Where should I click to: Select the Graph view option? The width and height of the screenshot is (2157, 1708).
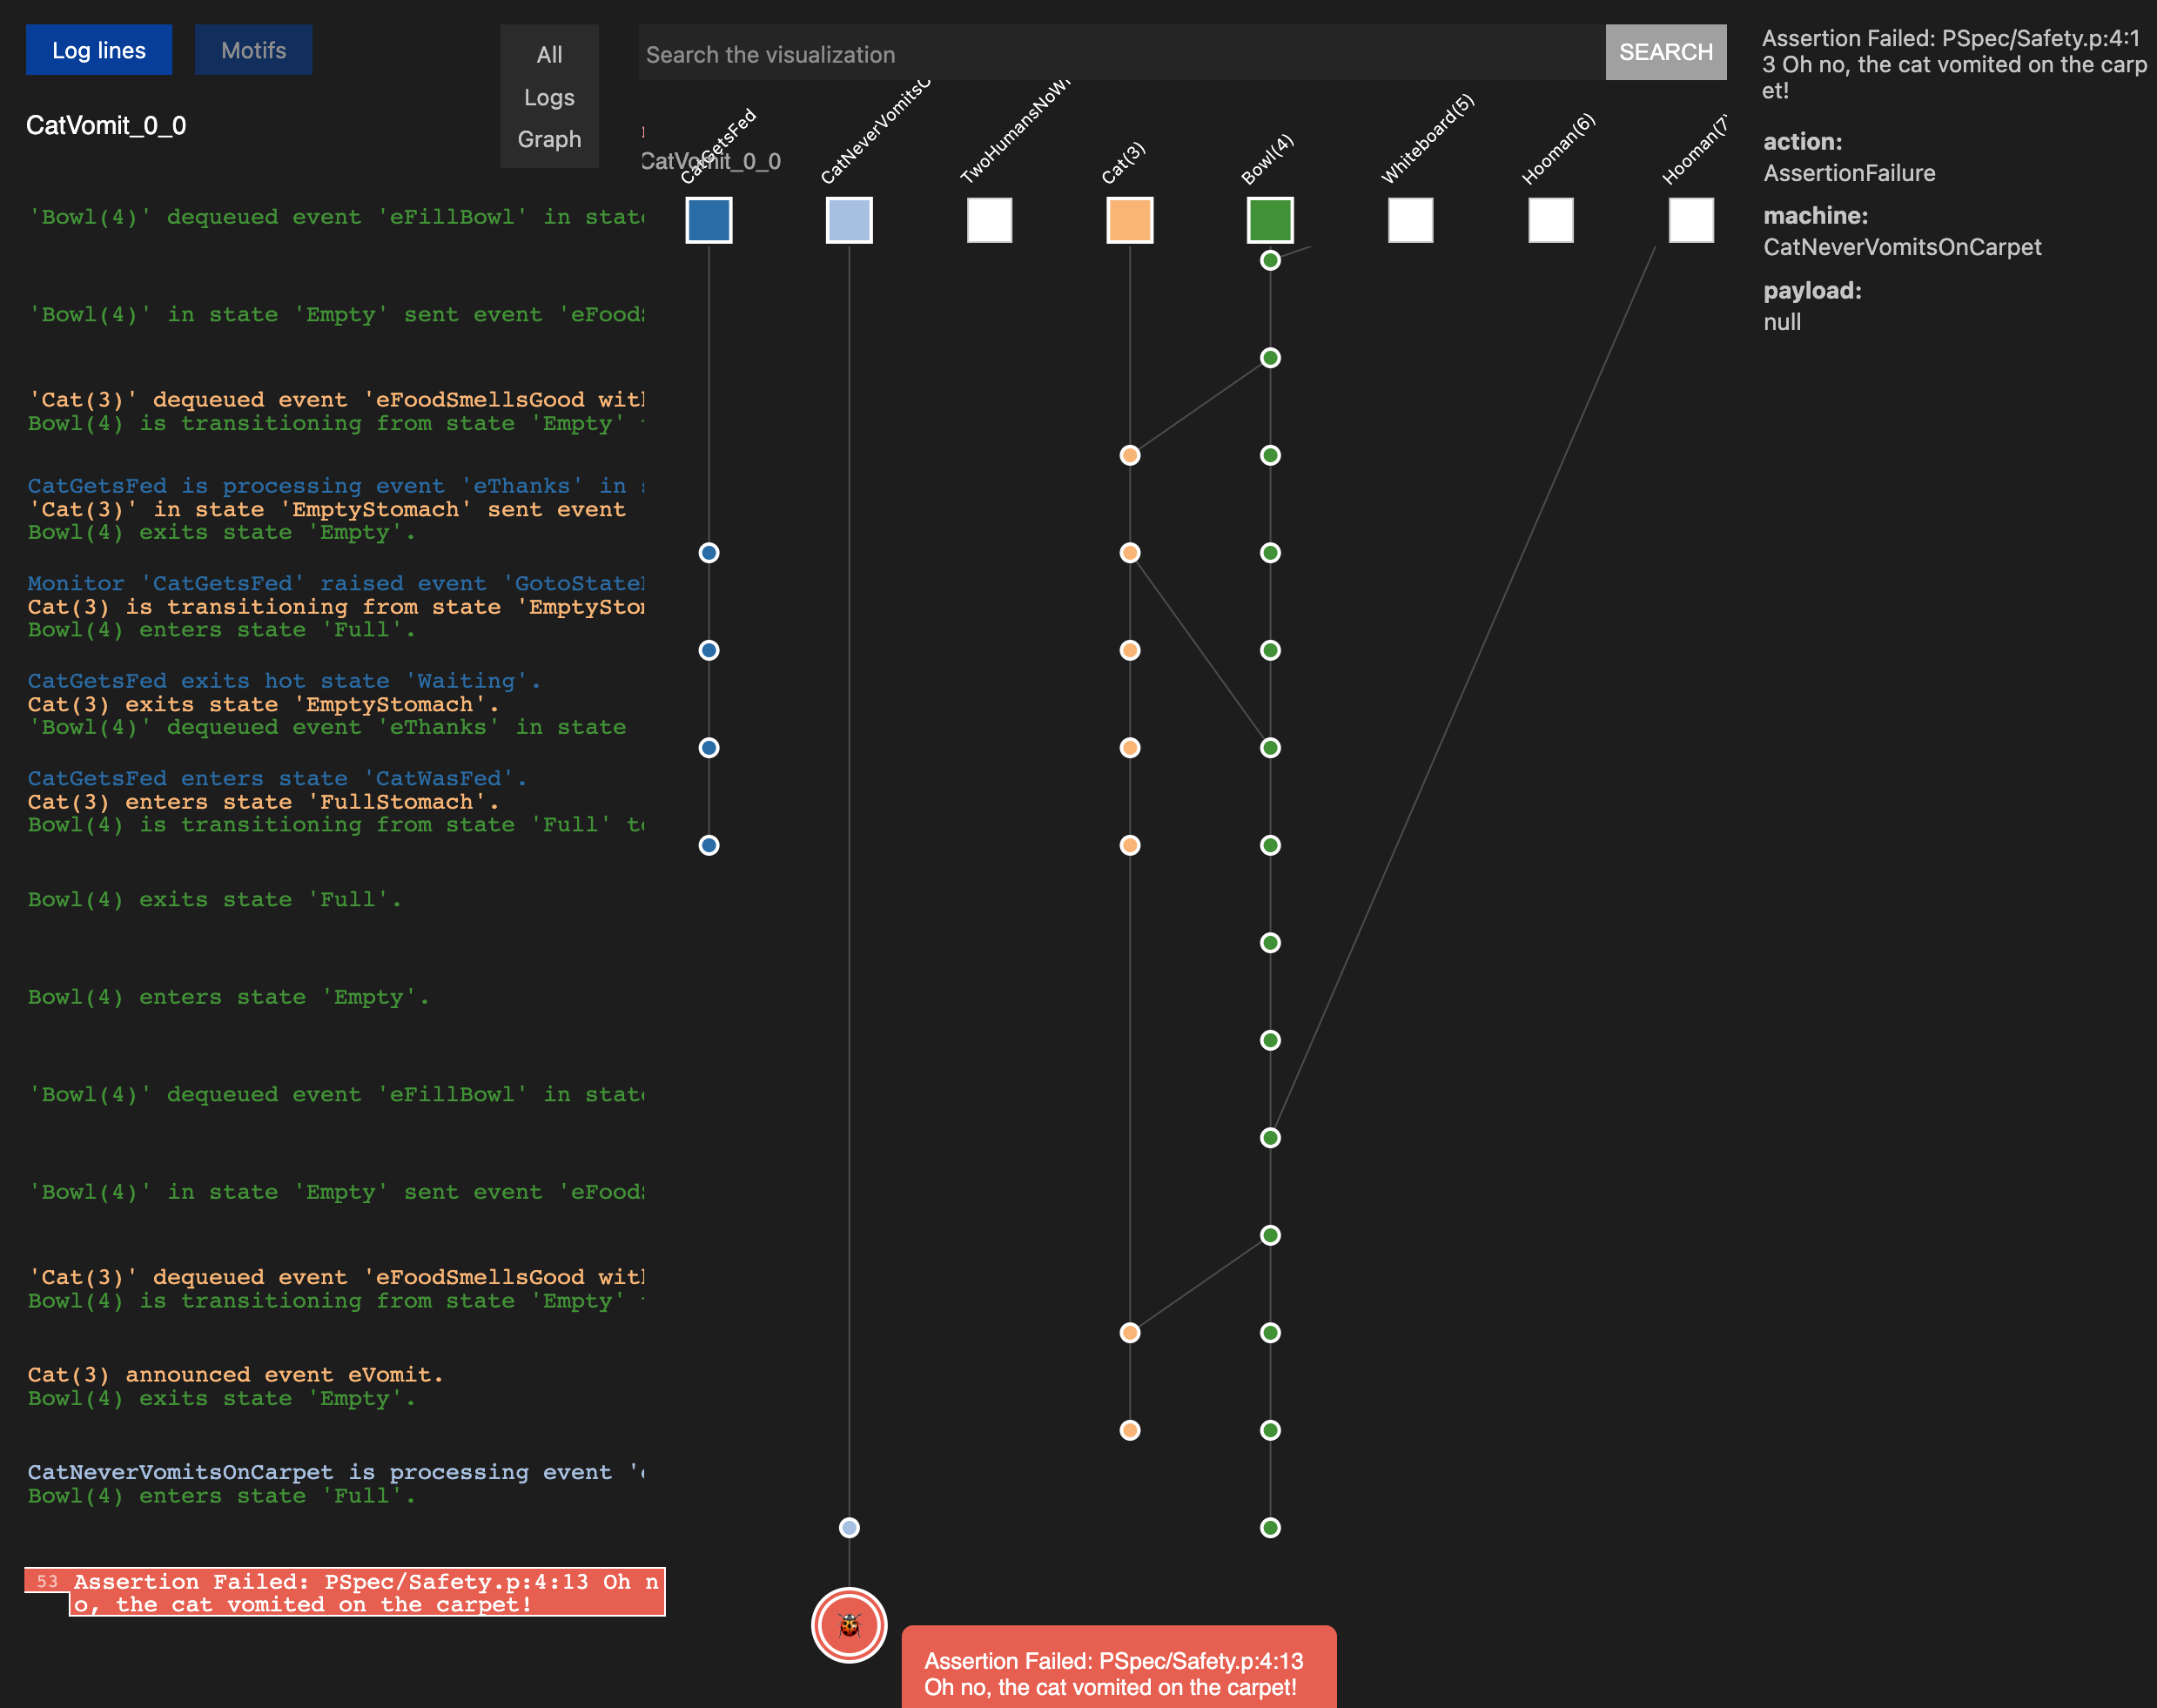[549, 139]
